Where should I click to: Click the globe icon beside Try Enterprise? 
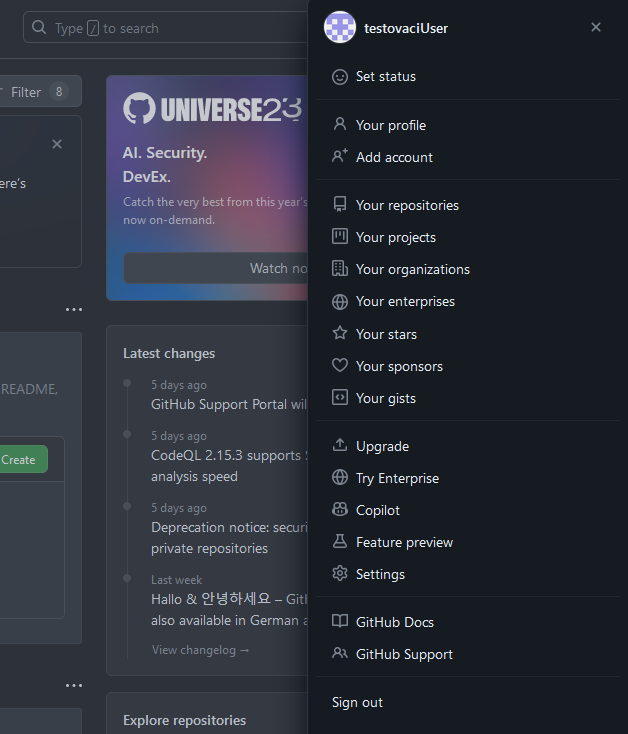340,477
